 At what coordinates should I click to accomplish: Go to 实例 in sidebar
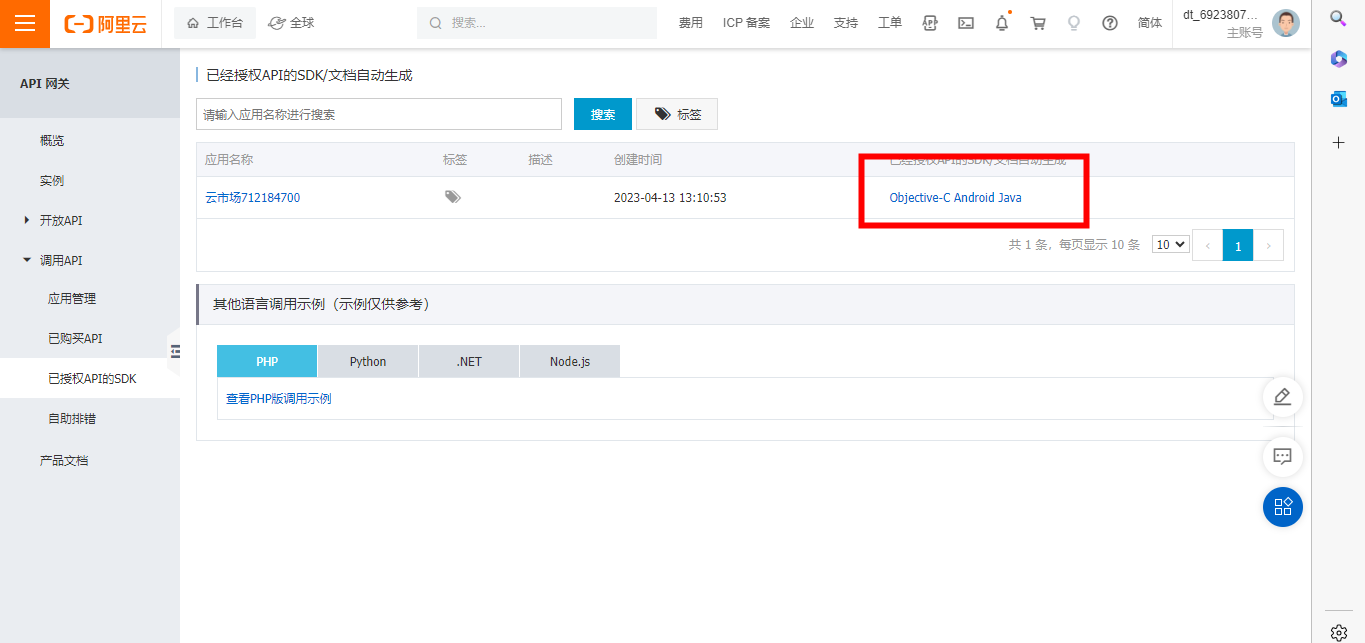tap(52, 181)
